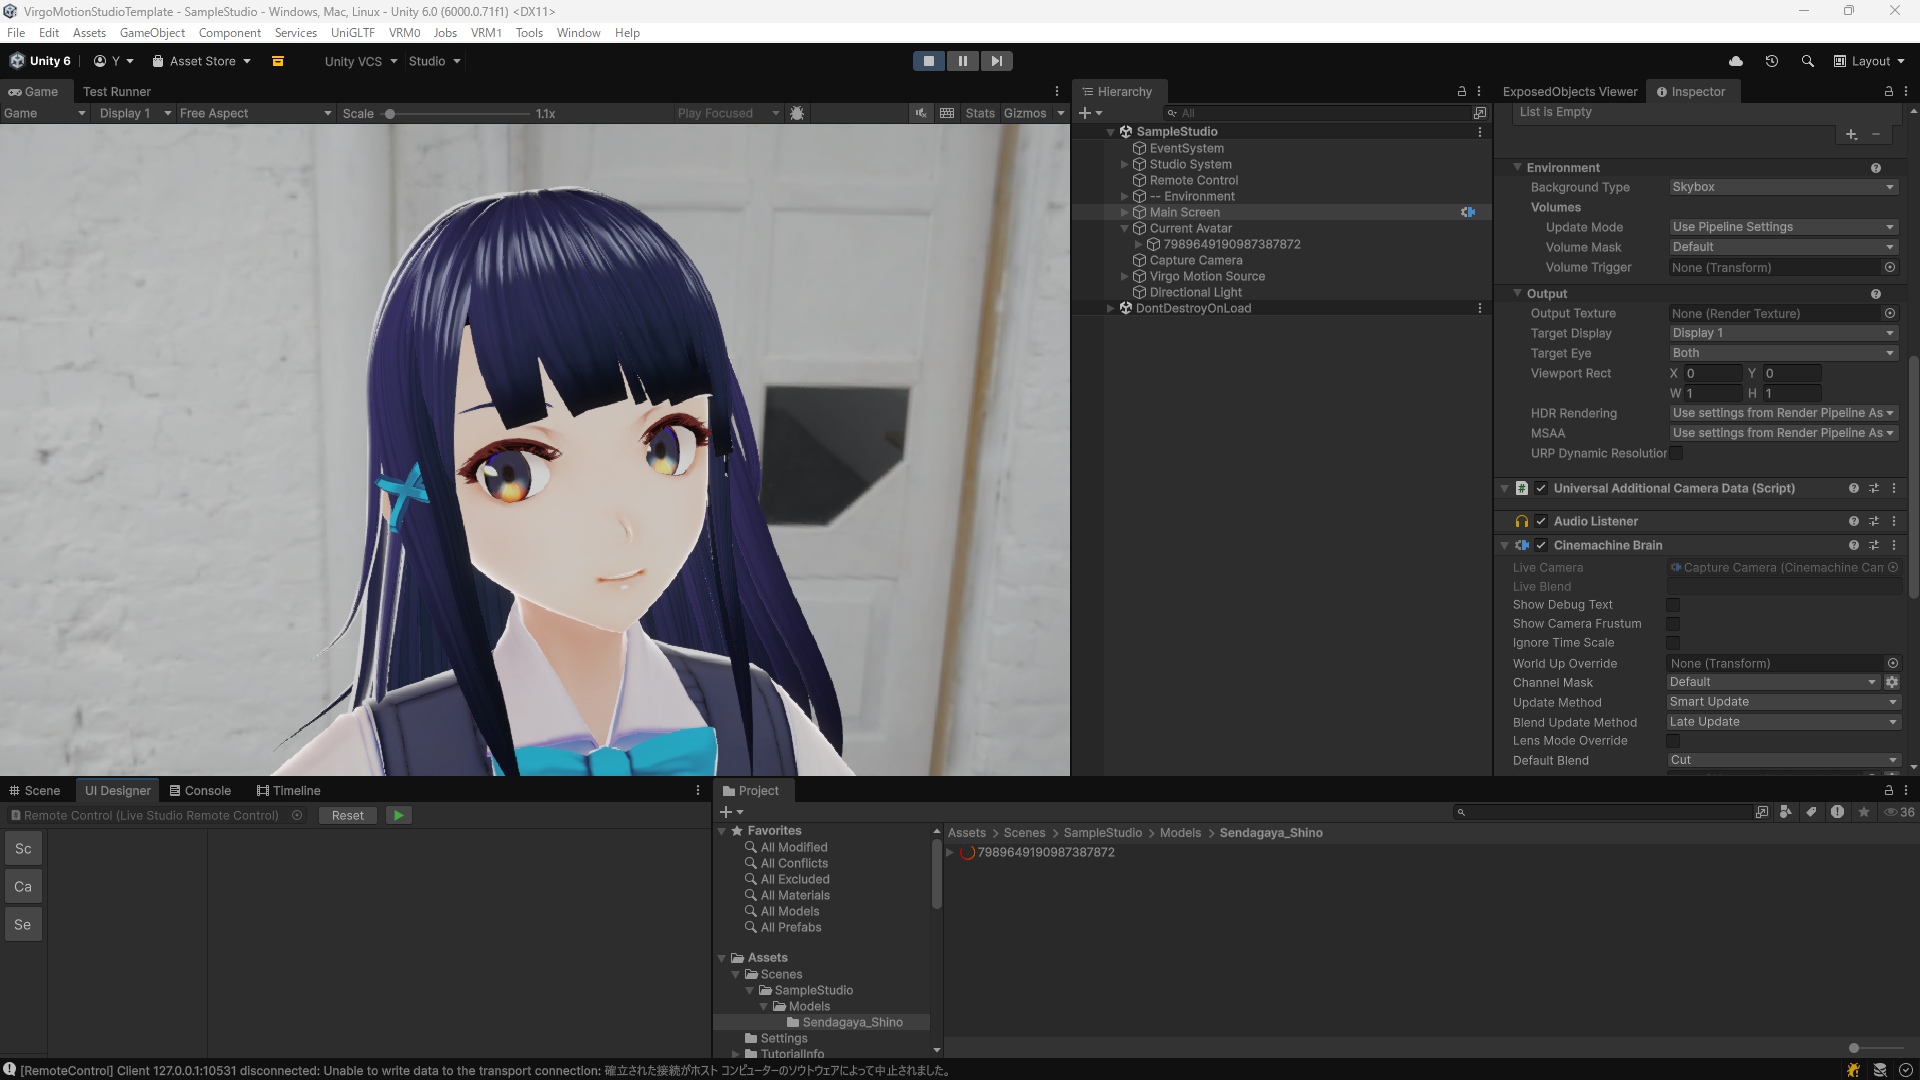1920x1080 pixels.
Task: Toggle the Stats overlay
Action: (980, 113)
